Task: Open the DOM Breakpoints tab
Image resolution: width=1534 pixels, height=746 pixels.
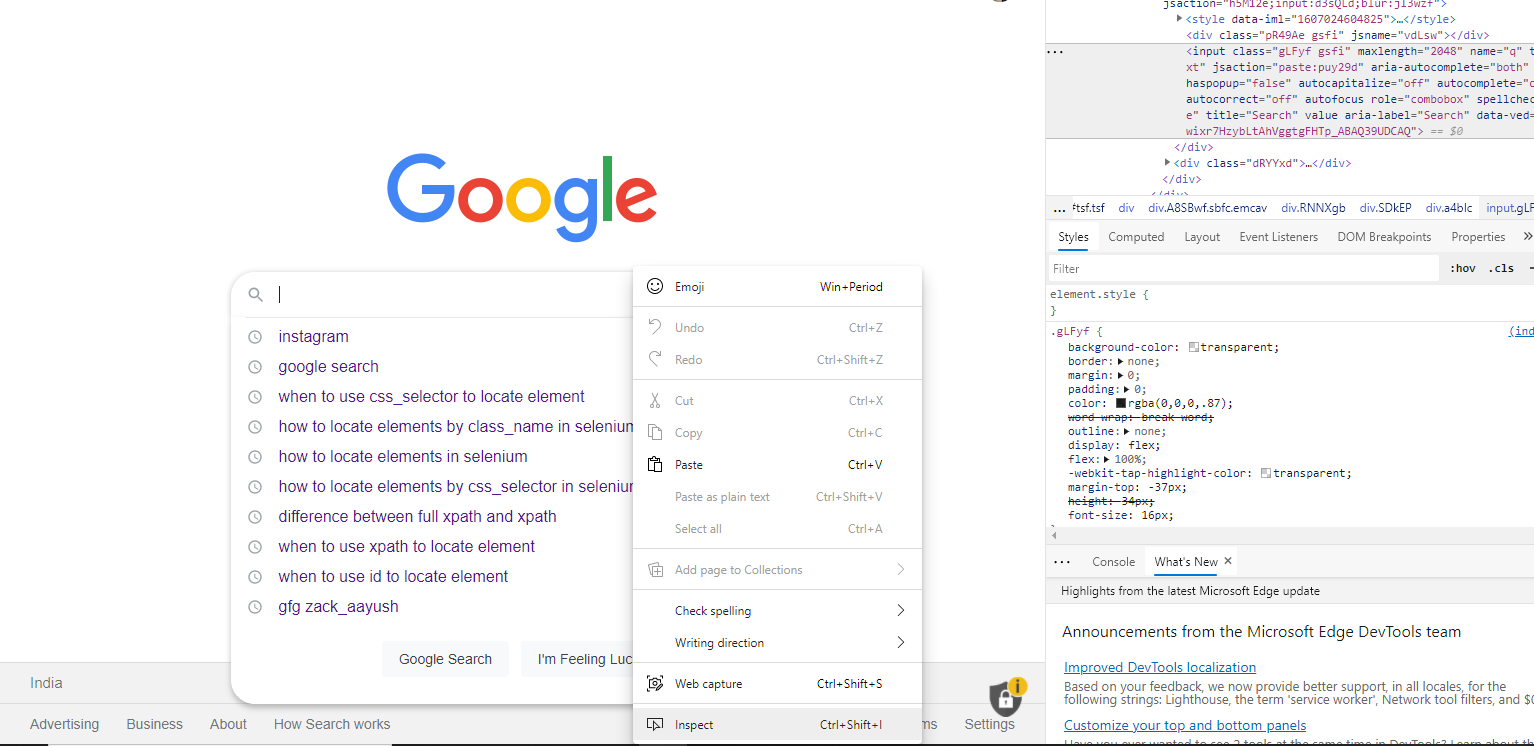Action: (1384, 237)
